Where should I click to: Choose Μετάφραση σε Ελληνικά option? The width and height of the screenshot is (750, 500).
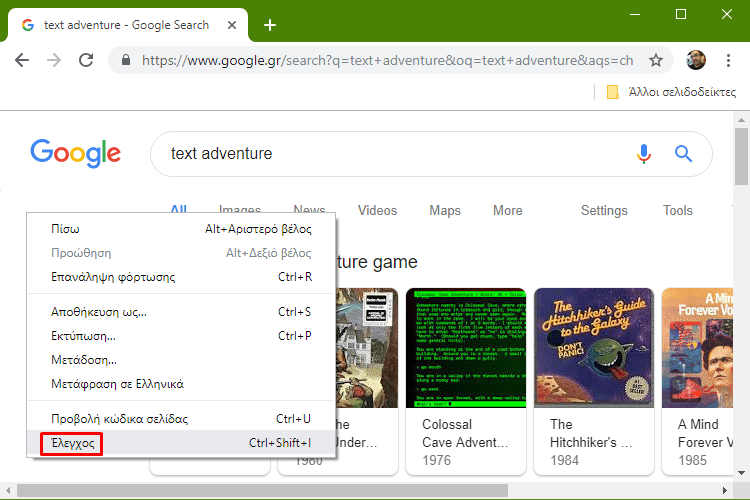(181, 384)
